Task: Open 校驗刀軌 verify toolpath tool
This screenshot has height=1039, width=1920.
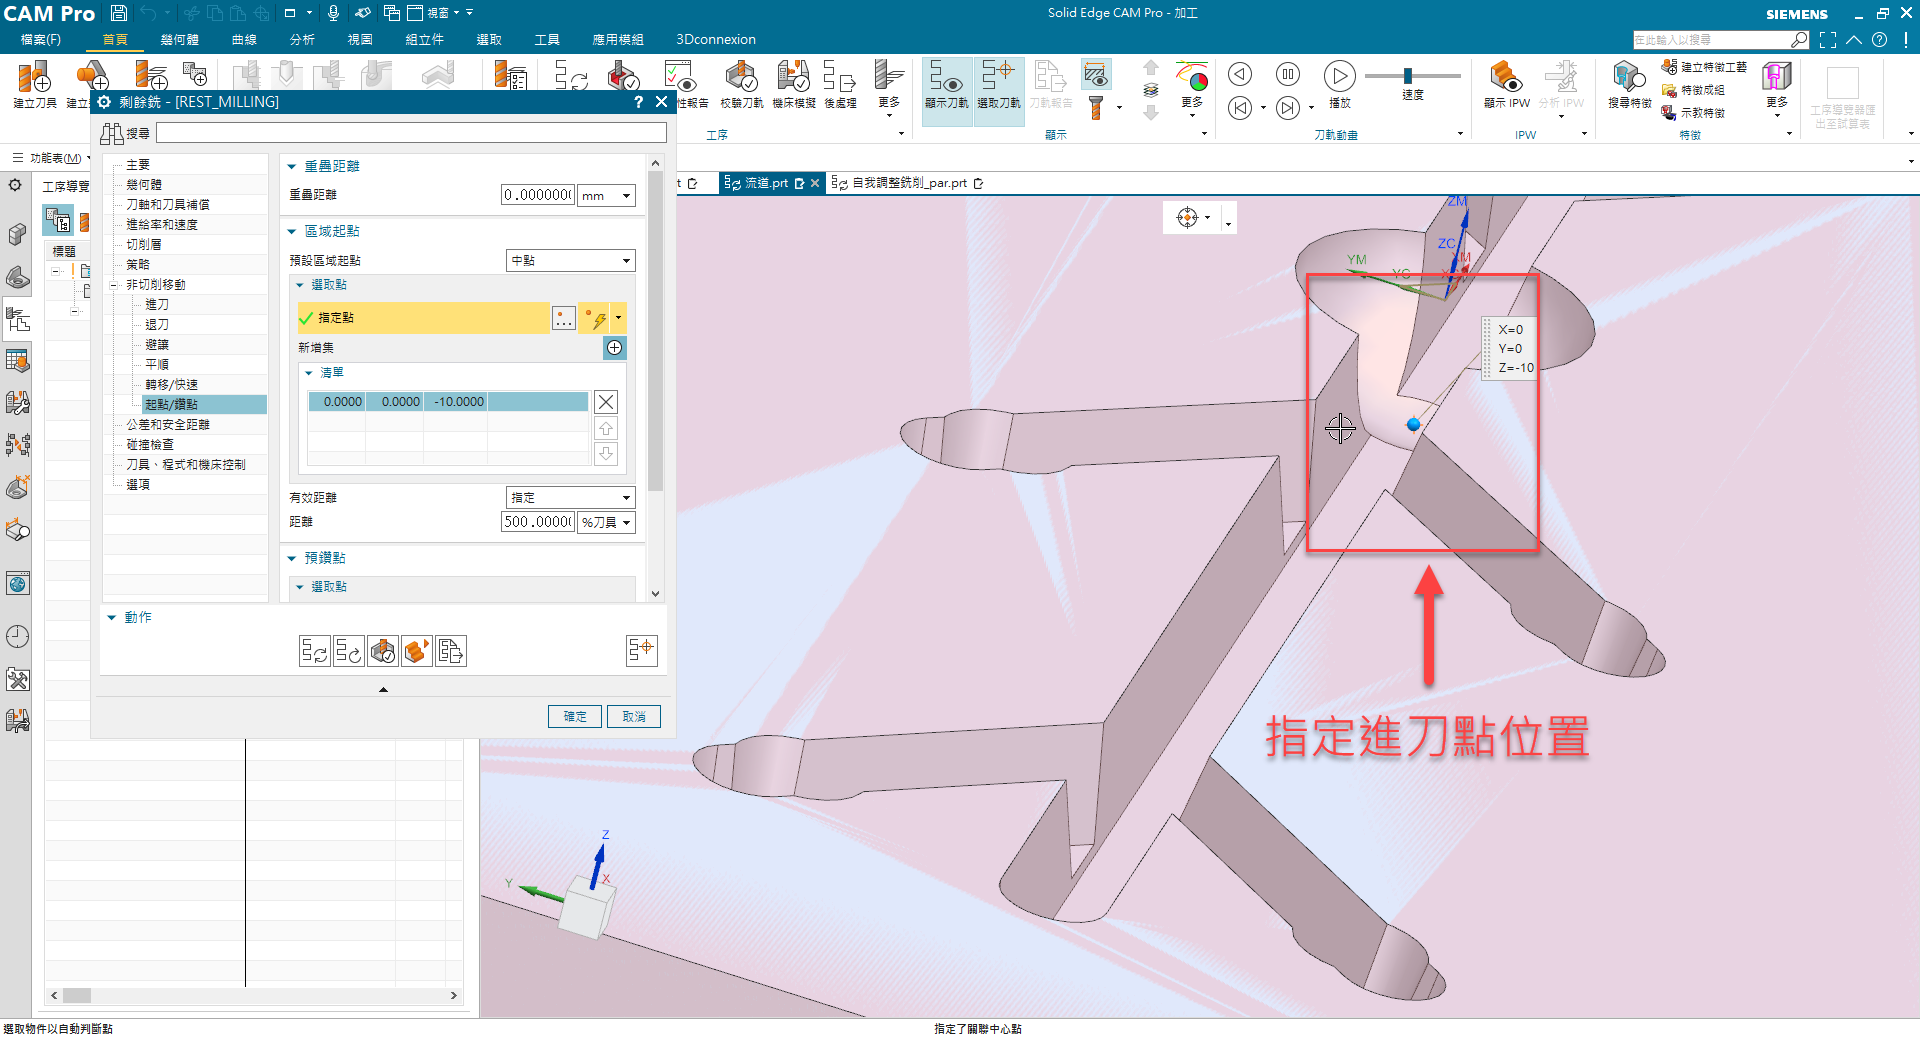Action: coord(741,84)
